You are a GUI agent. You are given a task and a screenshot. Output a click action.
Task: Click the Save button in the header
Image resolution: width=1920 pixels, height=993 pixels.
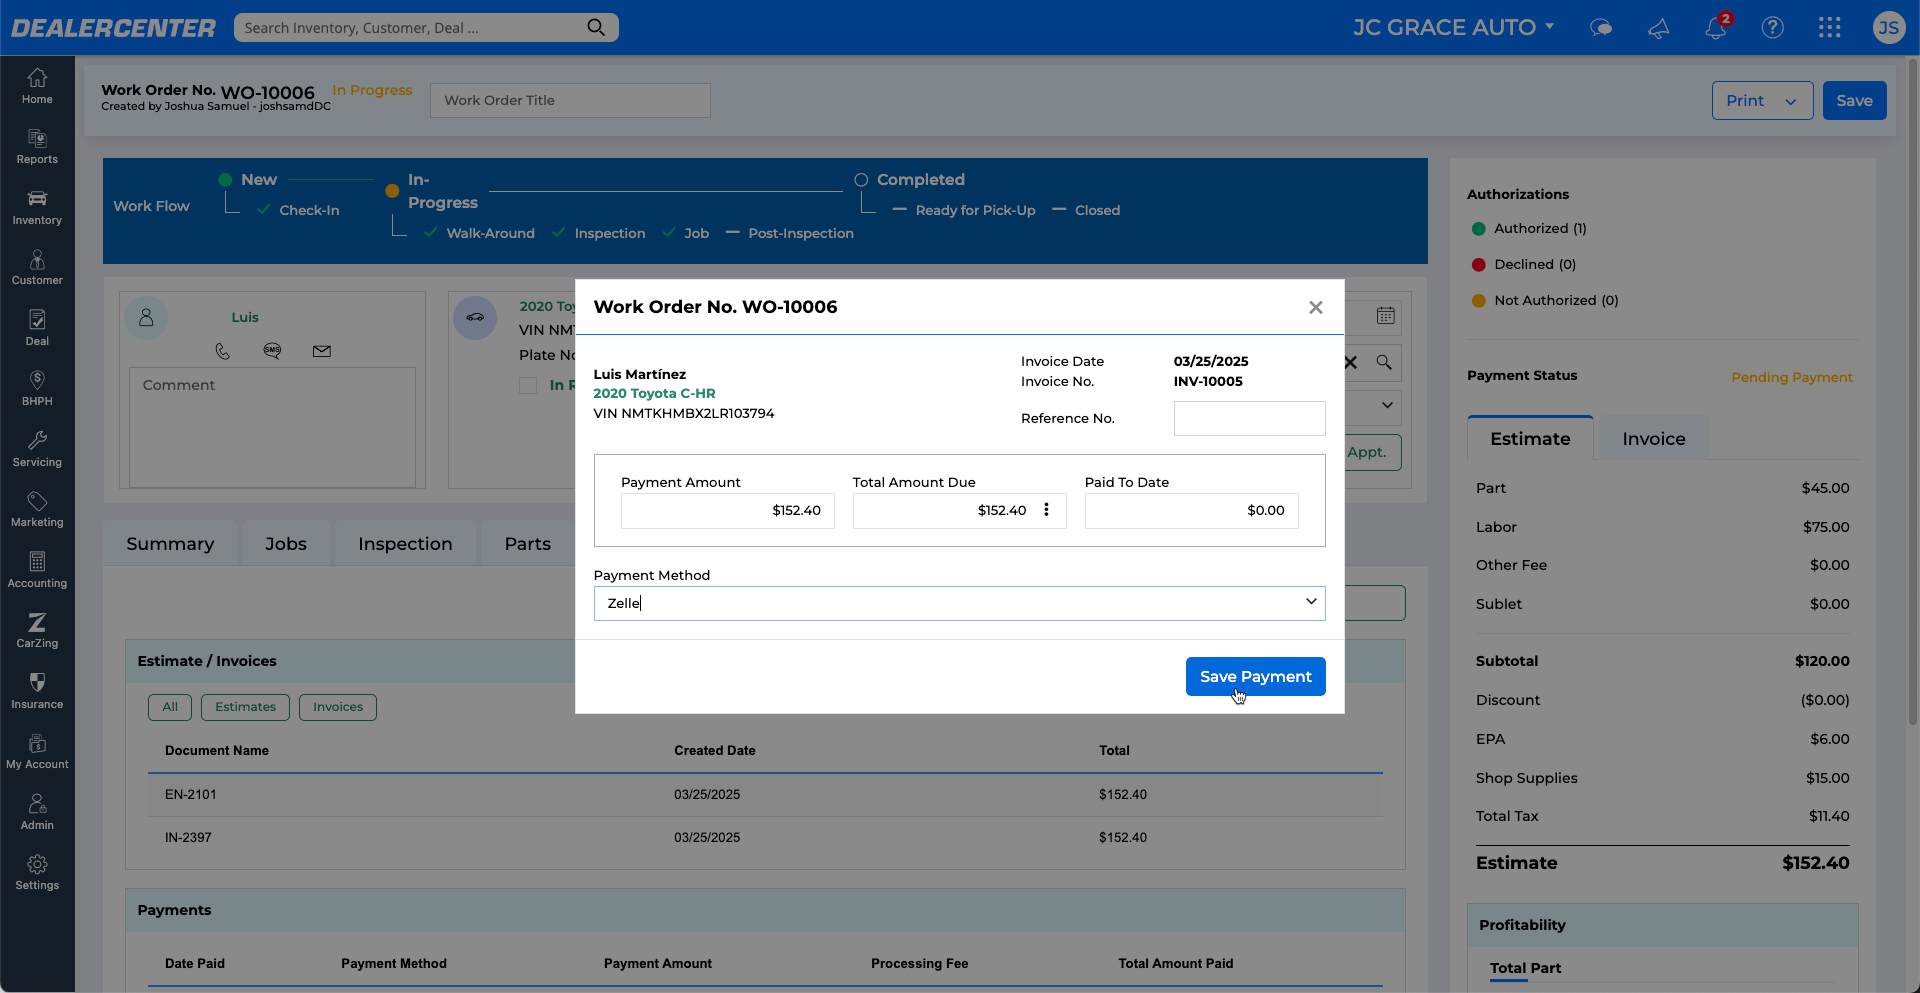click(1854, 101)
